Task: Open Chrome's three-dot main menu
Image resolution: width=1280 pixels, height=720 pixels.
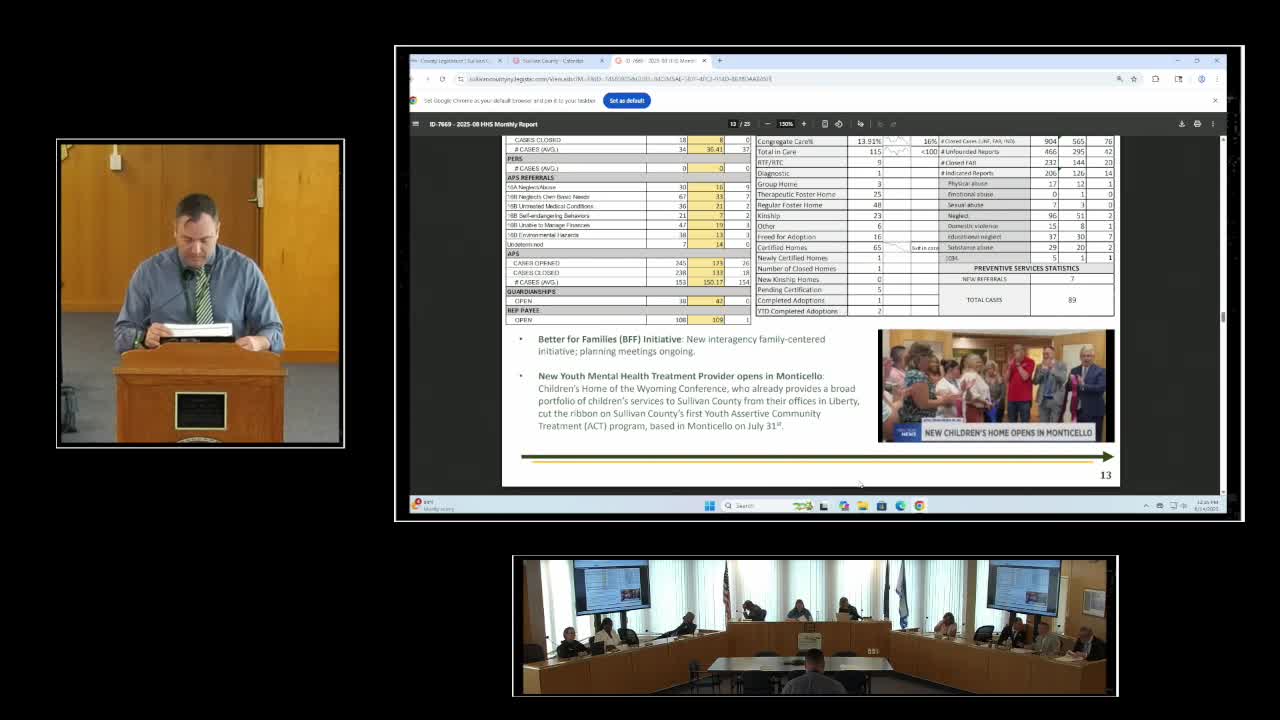Action: pyautogui.click(x=1218, y=78)
